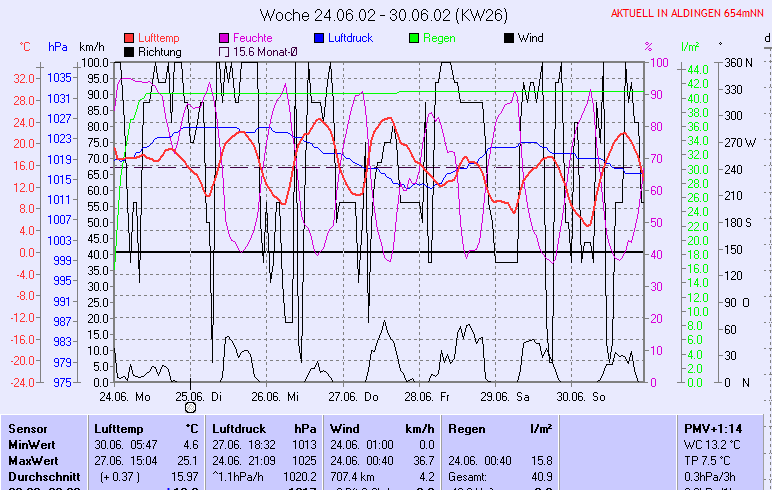
Task: Select the 30.06. So date label
Action: point(586,396)
